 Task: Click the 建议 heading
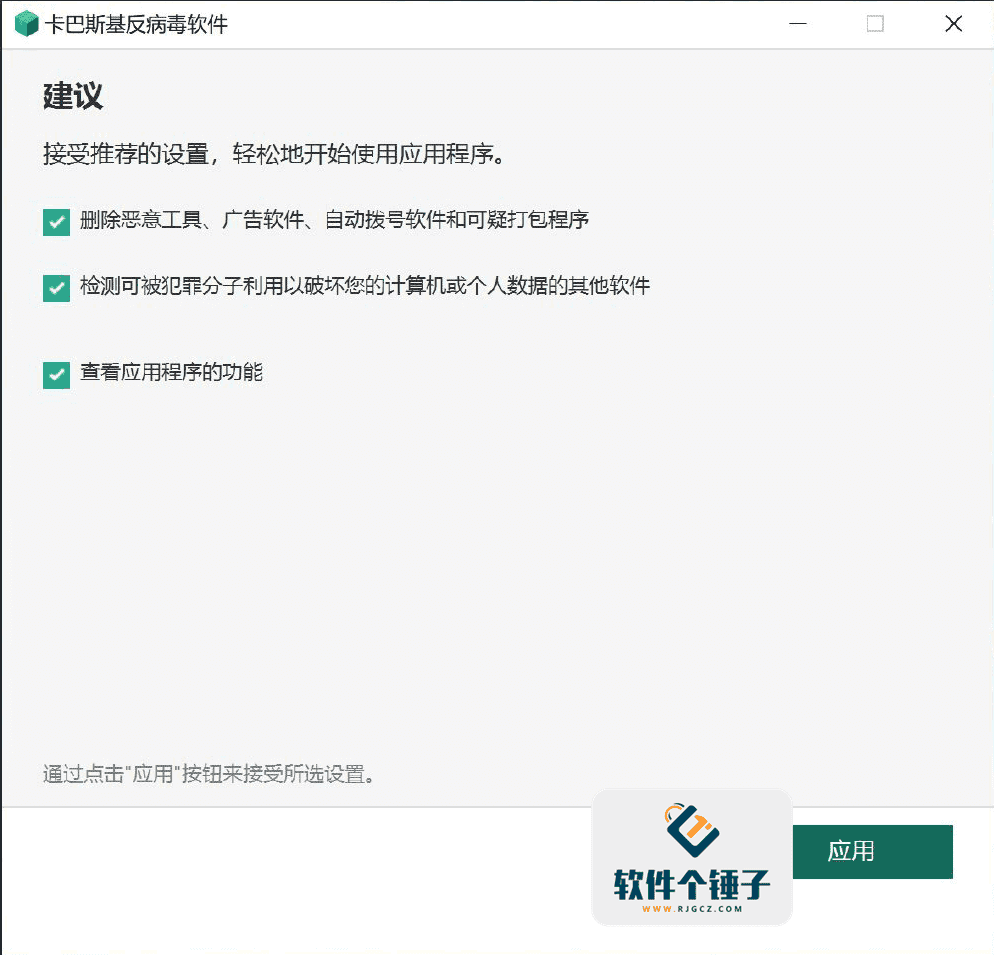tap(73, 97)
